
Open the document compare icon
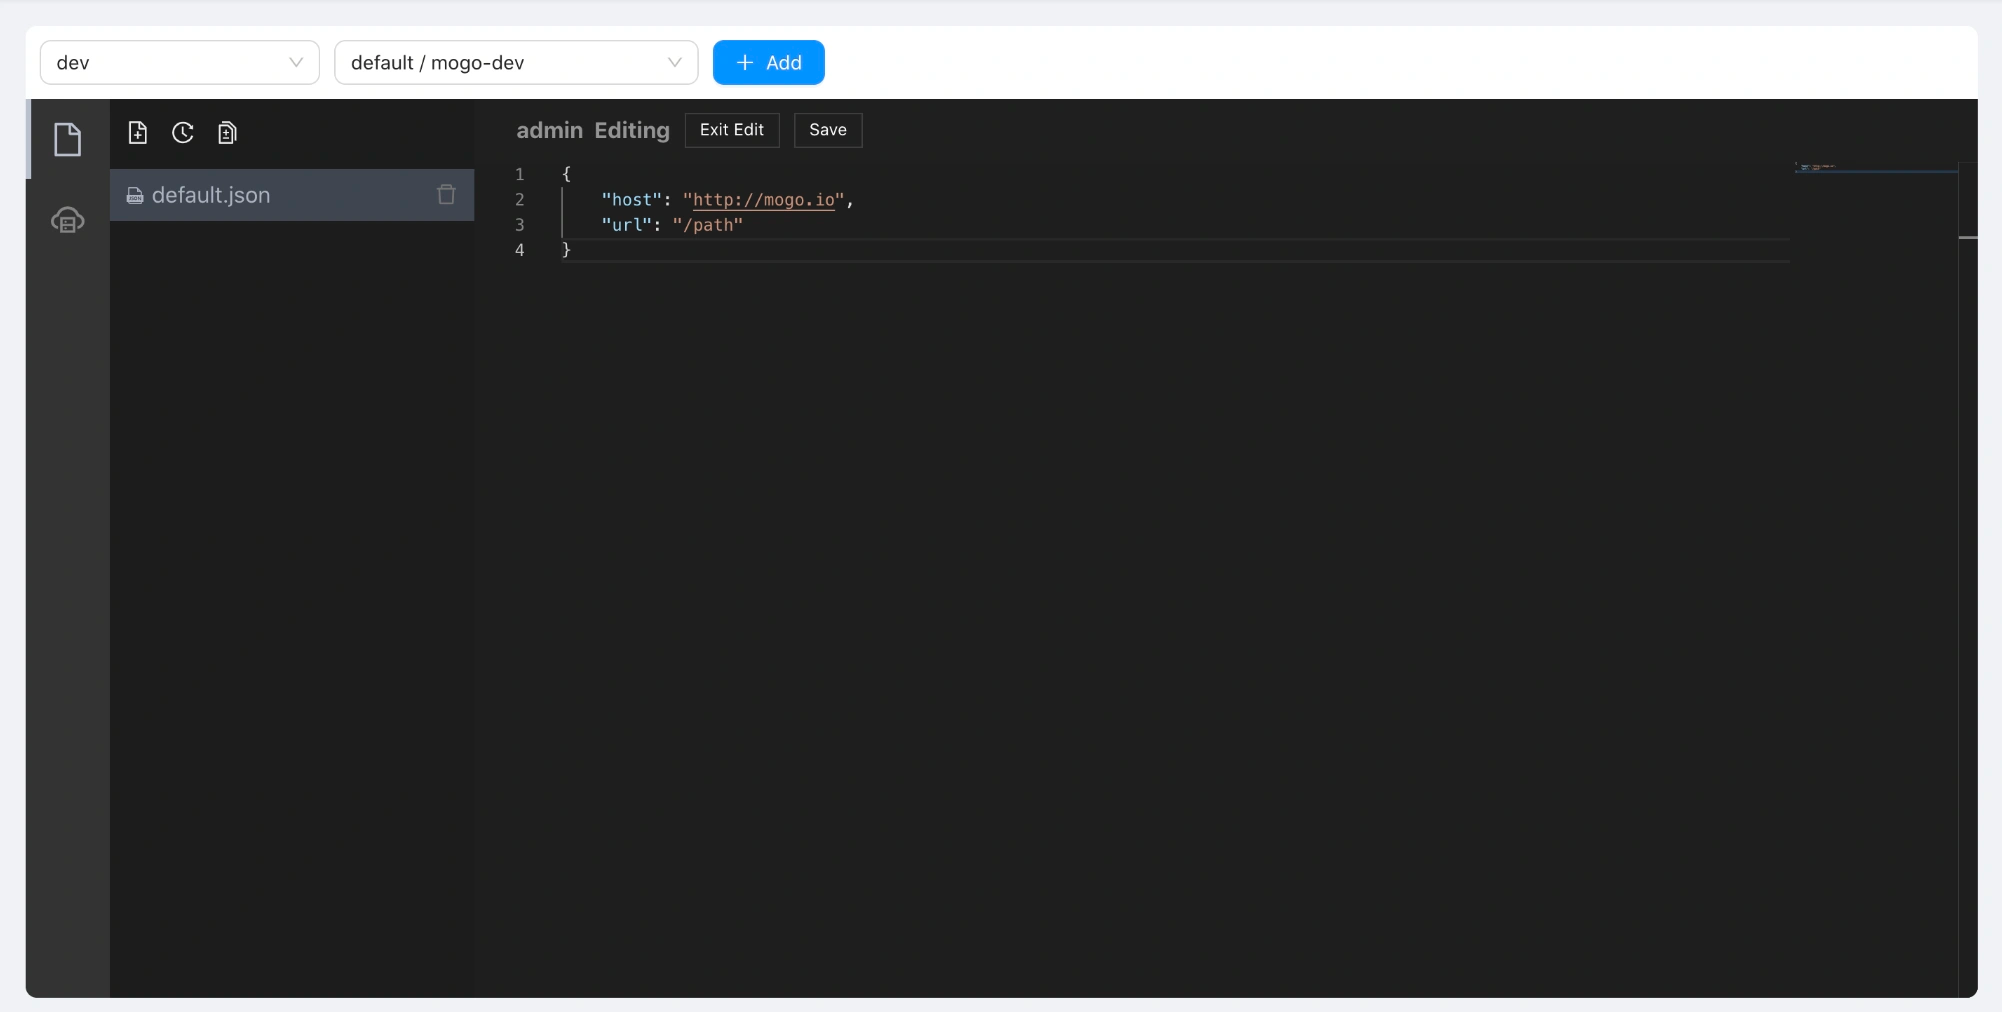[x=227, y=132]
